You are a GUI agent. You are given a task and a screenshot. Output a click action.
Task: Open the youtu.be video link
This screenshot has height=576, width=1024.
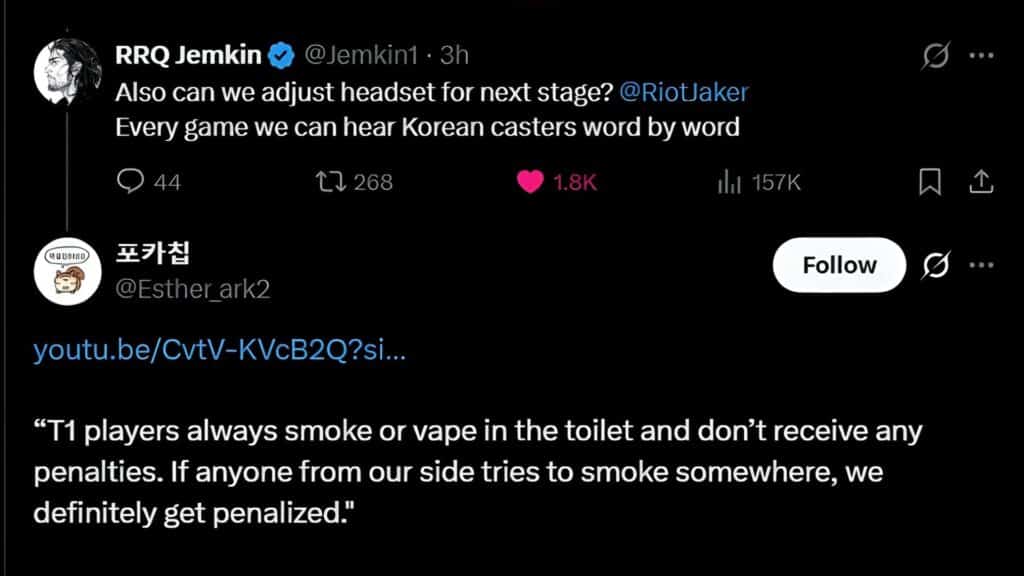[219, 350]
